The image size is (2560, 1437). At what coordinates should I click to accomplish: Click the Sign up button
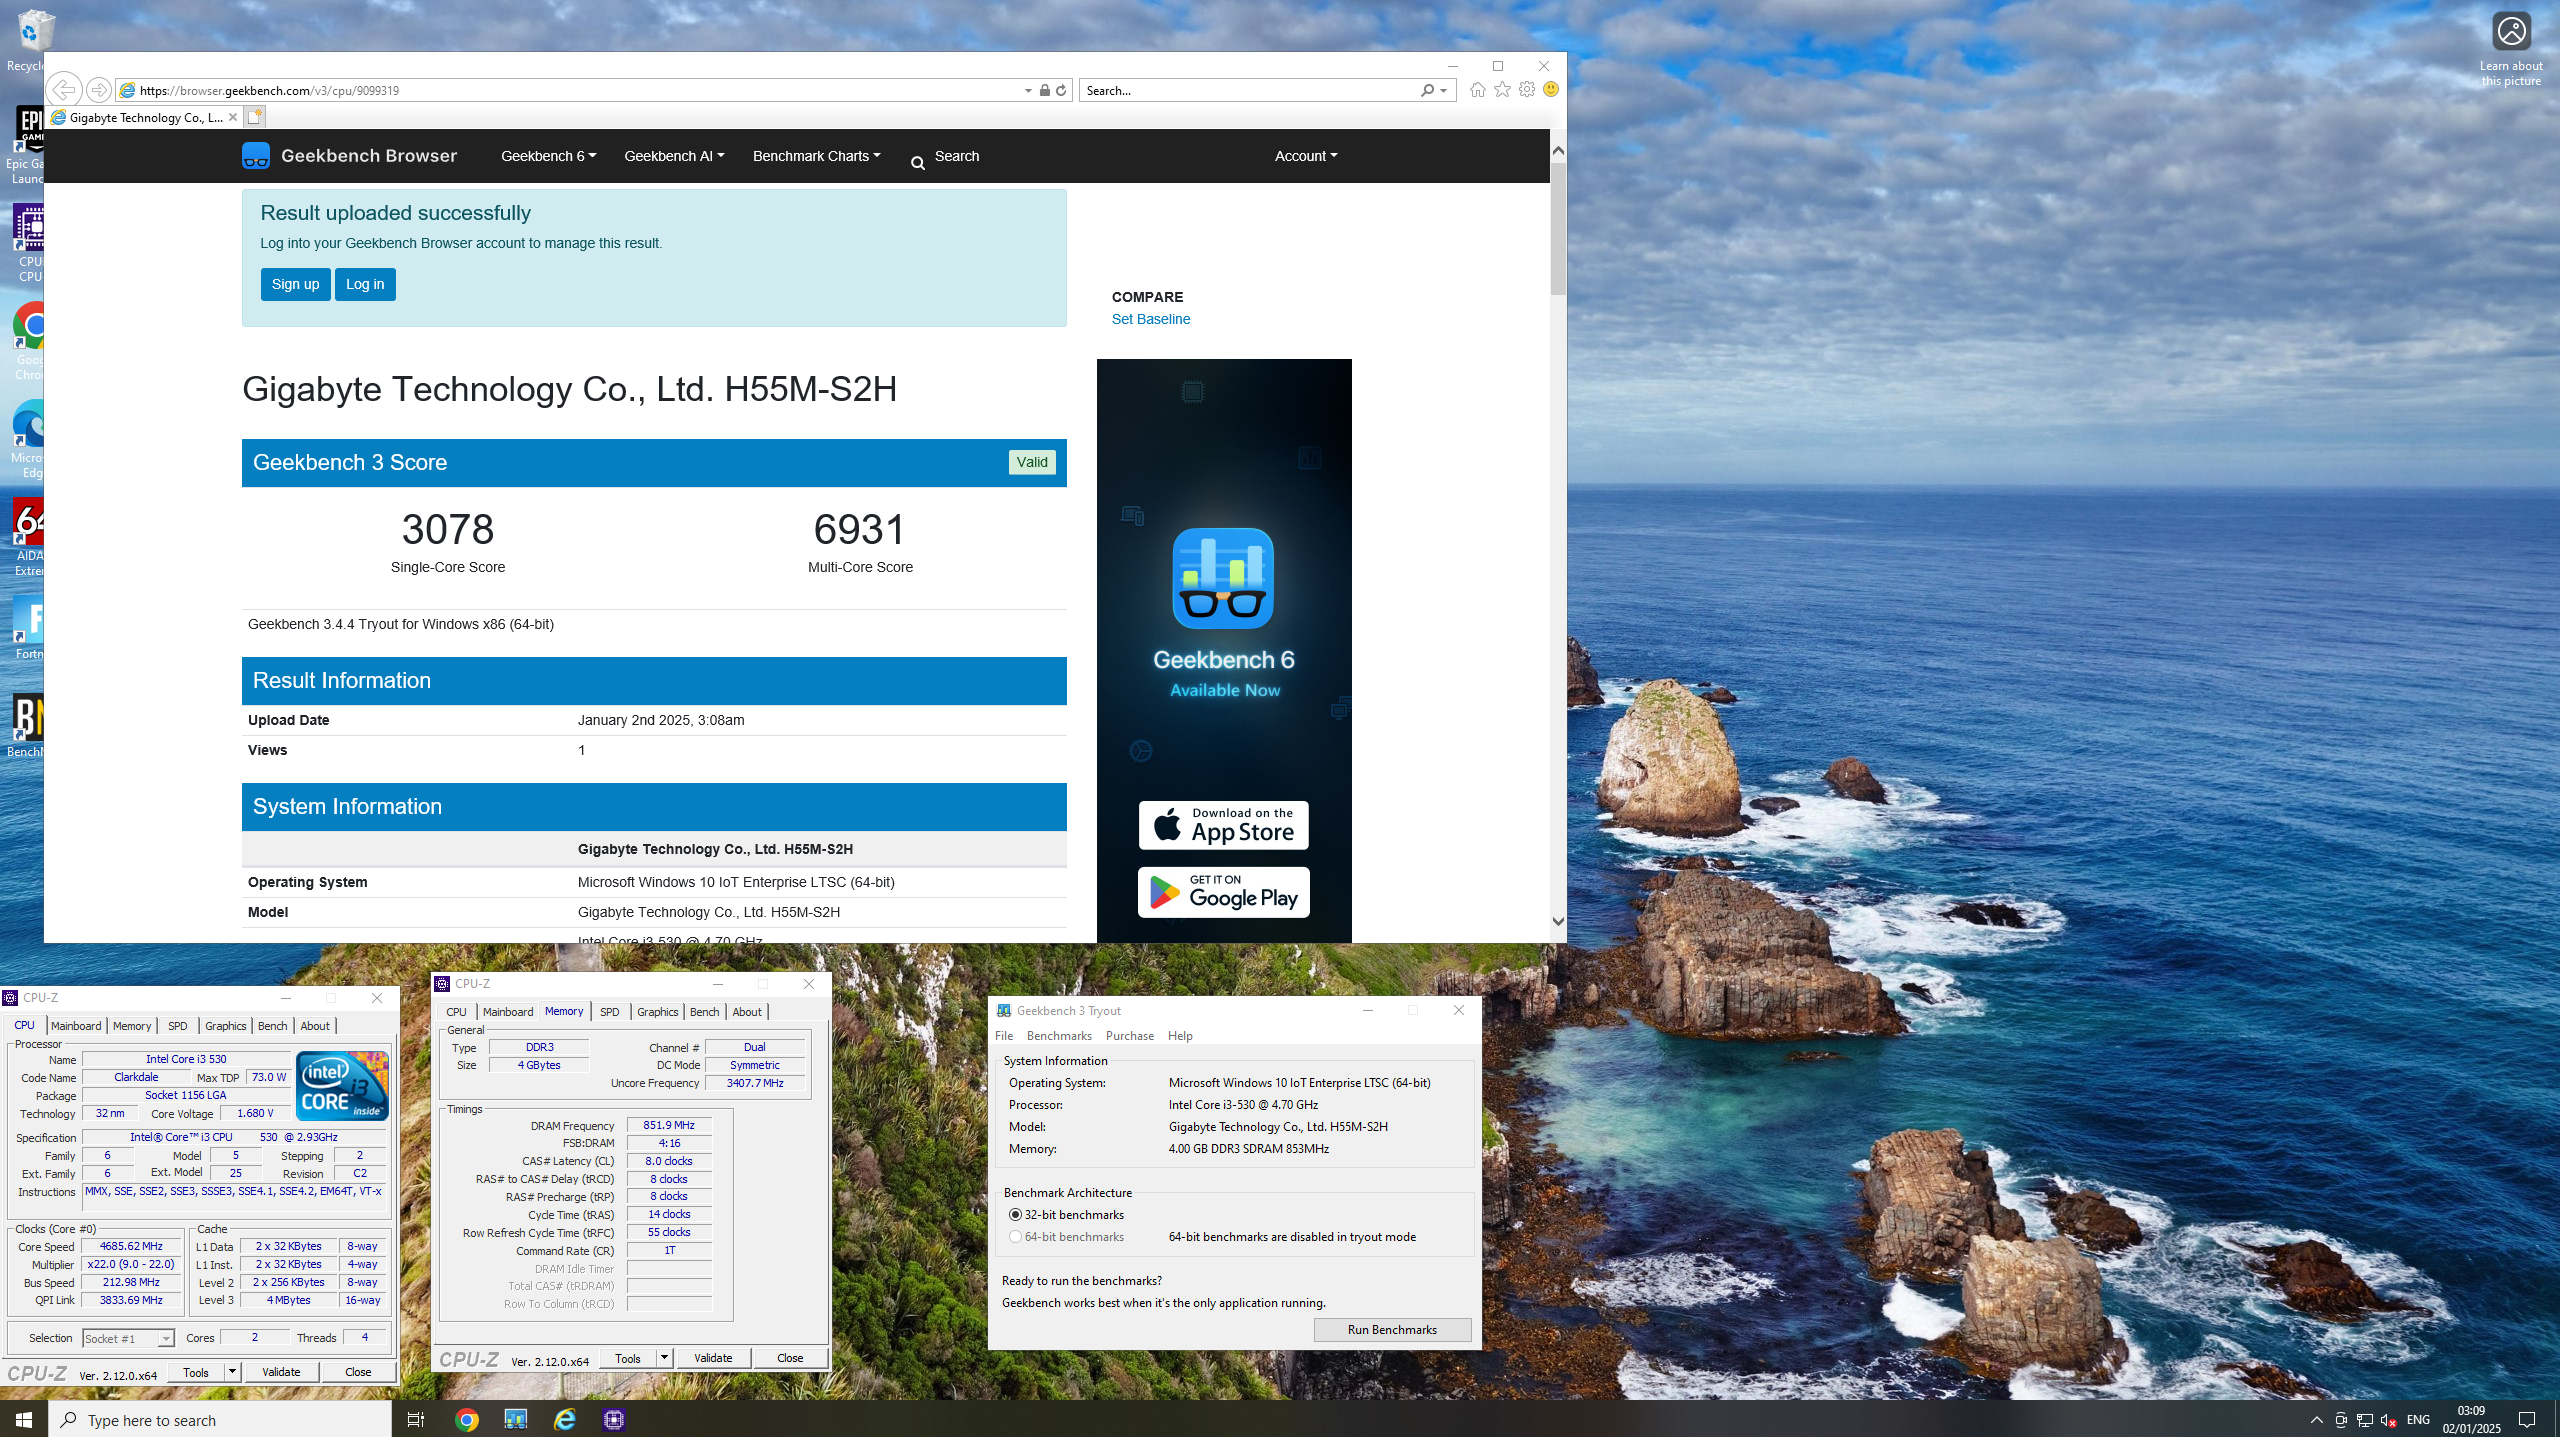(x=295, y=284)
